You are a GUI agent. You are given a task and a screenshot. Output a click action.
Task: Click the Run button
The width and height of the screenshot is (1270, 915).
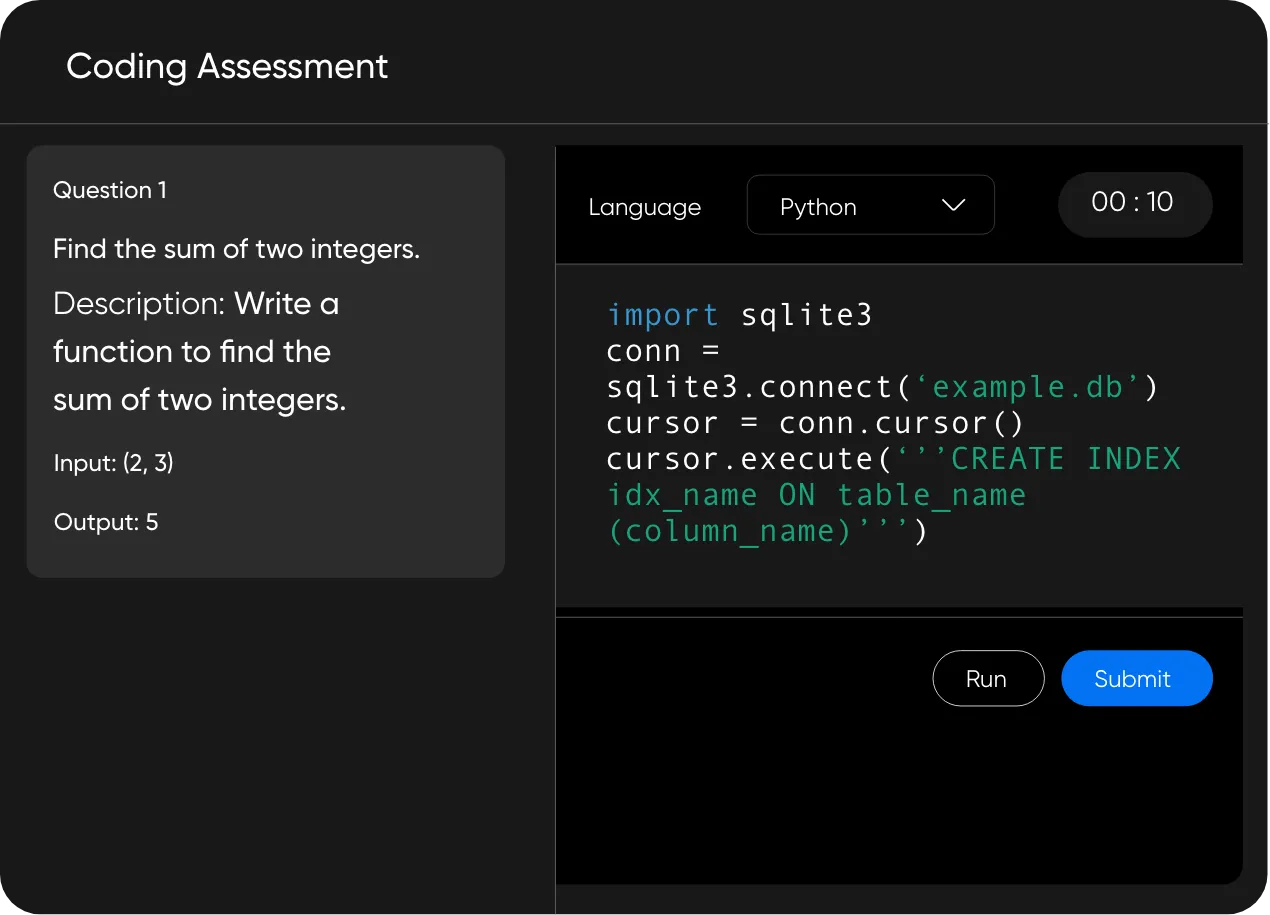[x=987, y=679]
